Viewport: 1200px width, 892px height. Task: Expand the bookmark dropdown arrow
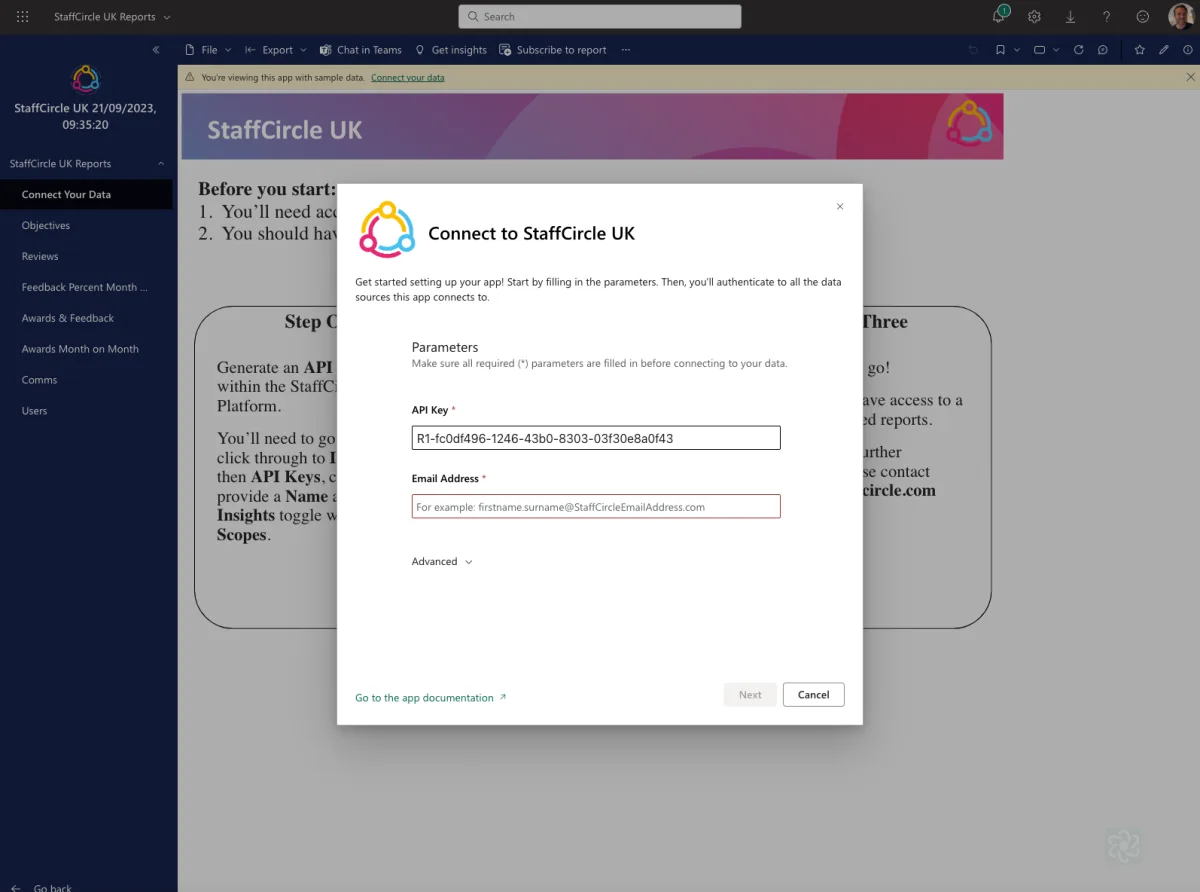click(1017, 50)
